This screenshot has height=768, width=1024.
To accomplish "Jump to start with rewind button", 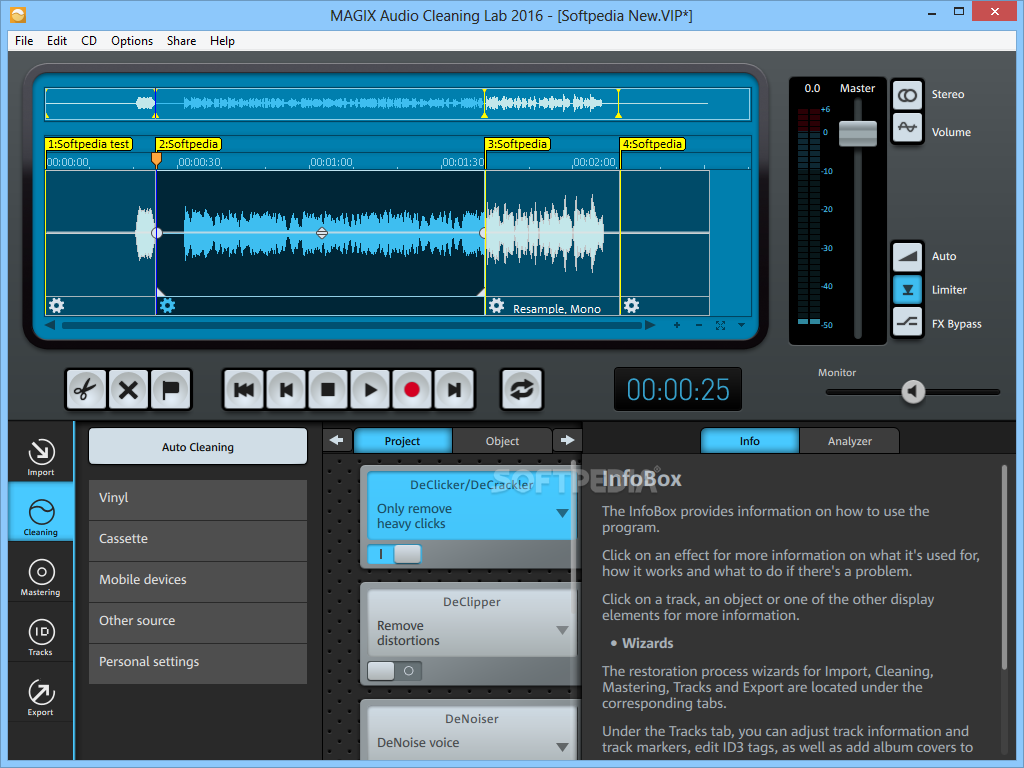I will click(x=244, y=390).
